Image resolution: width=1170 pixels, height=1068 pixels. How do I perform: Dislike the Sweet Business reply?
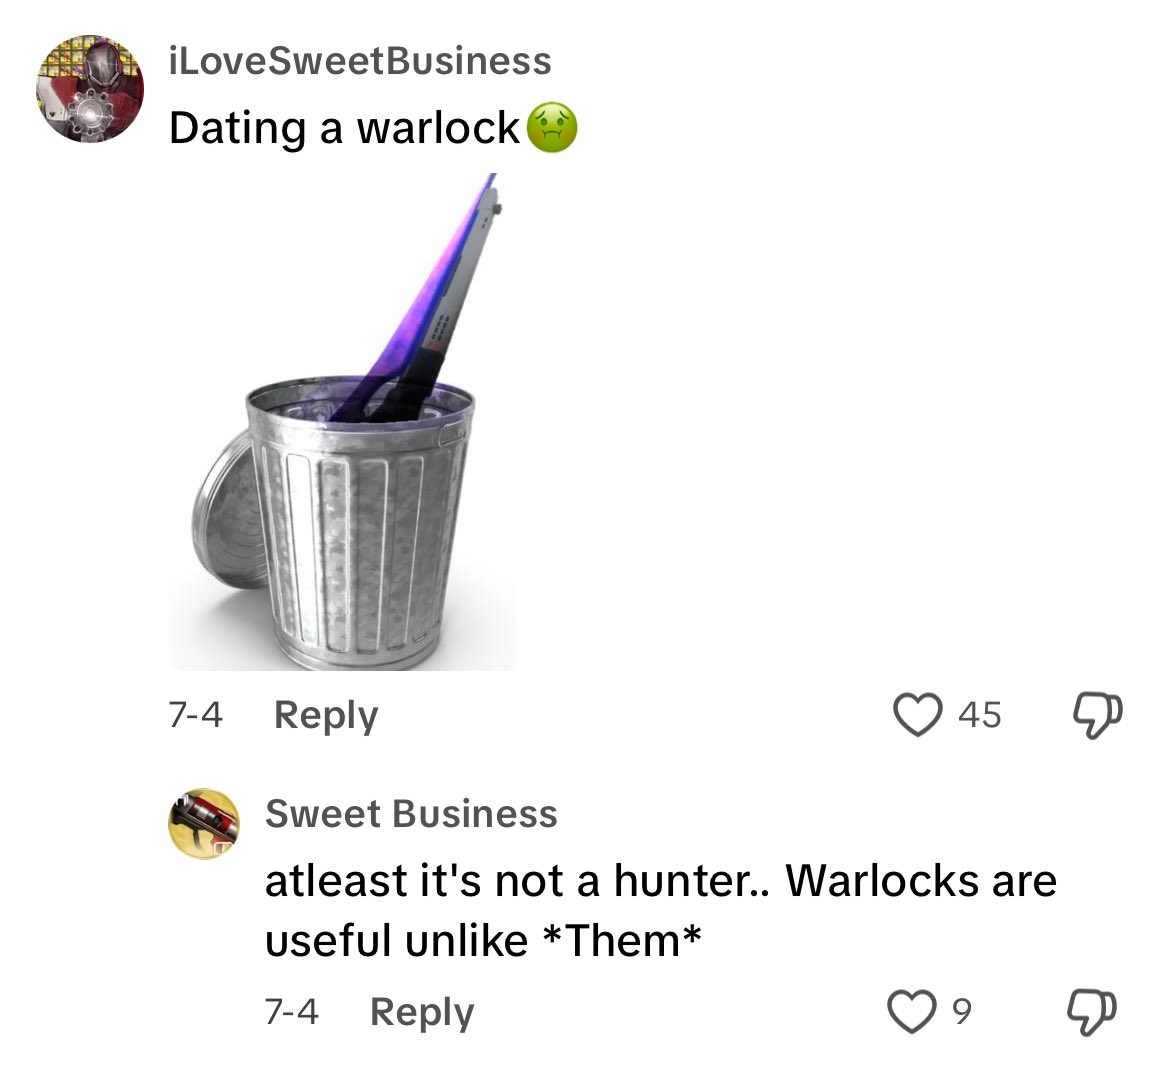point(1092,1012)
